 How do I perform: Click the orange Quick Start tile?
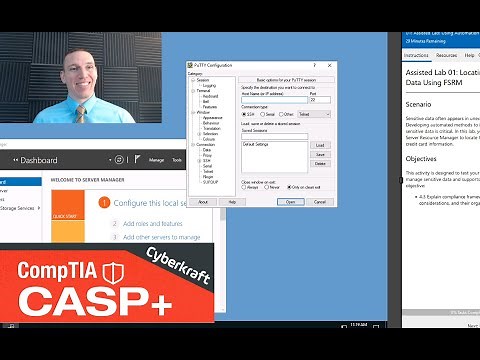click(x=68, y=205)
